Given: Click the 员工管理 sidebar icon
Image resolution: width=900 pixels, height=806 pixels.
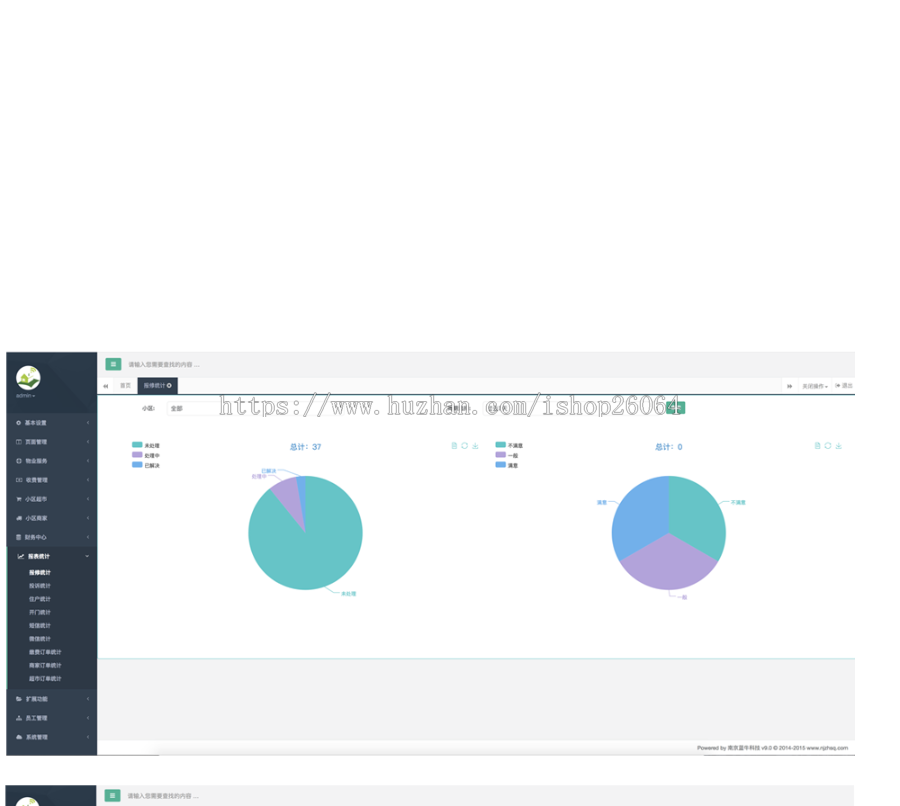Looking at the screenshot, I should point(18,718).
